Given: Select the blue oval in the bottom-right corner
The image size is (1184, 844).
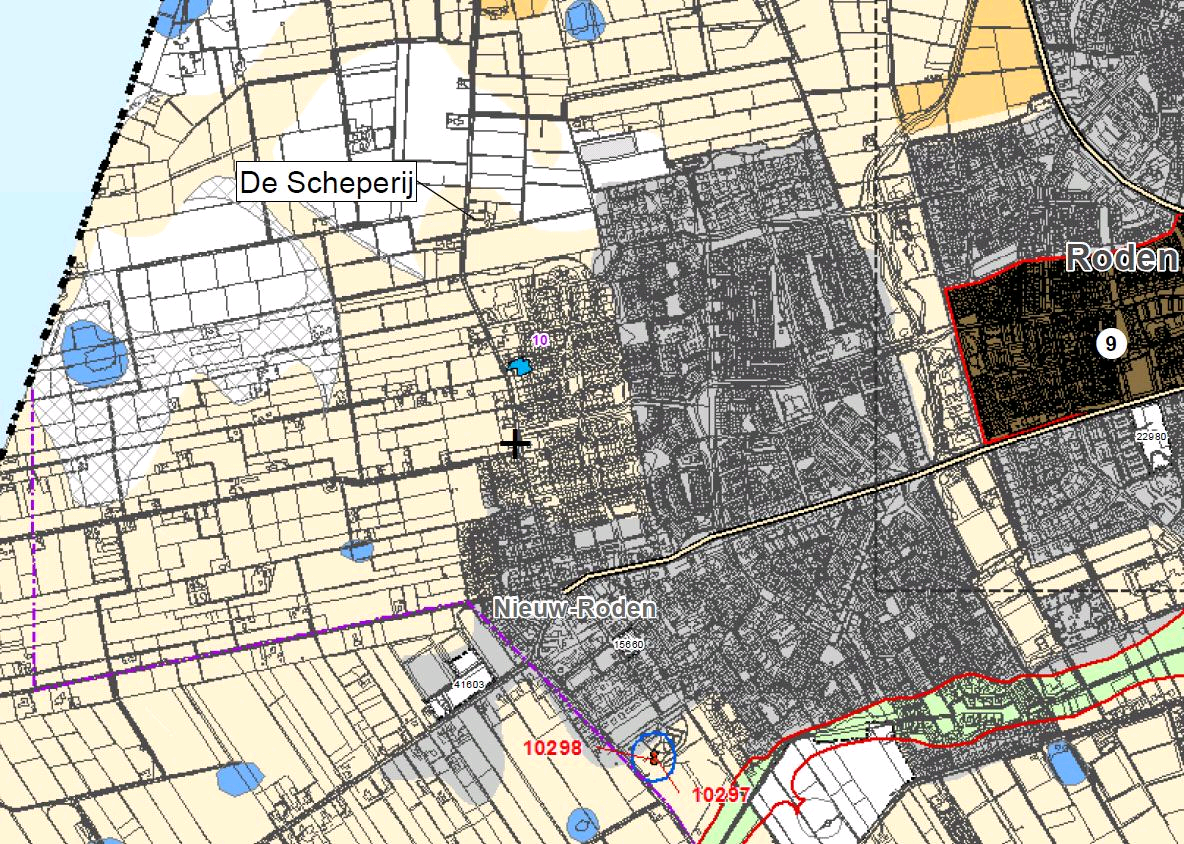Looking at the screenshot, I should [1066, 765].
